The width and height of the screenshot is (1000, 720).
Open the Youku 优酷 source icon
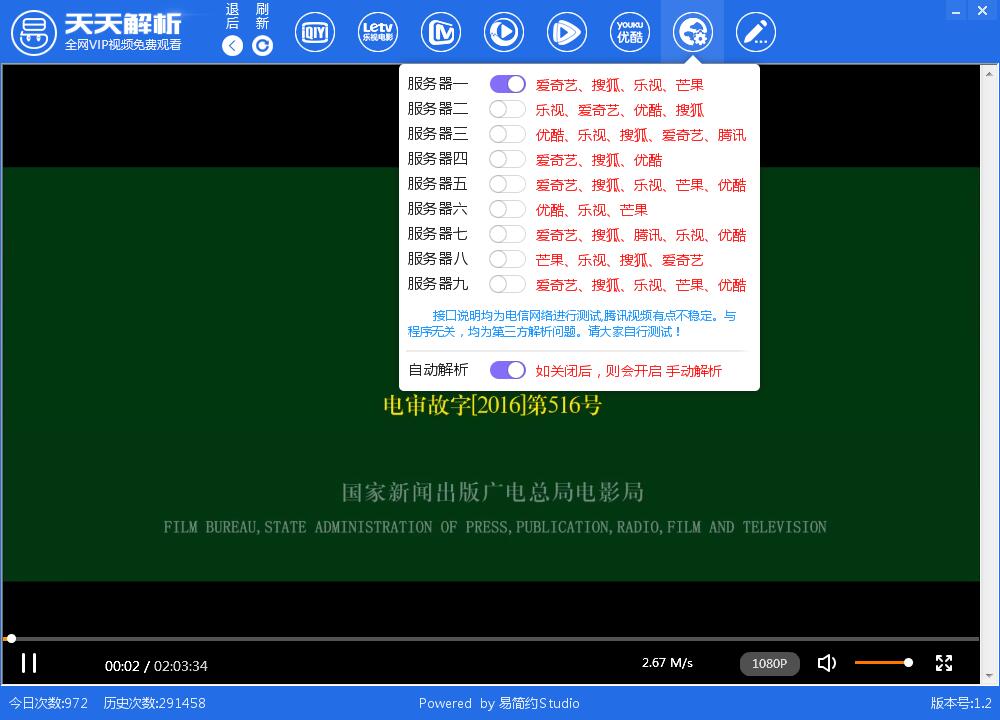[x=630, y=32]
